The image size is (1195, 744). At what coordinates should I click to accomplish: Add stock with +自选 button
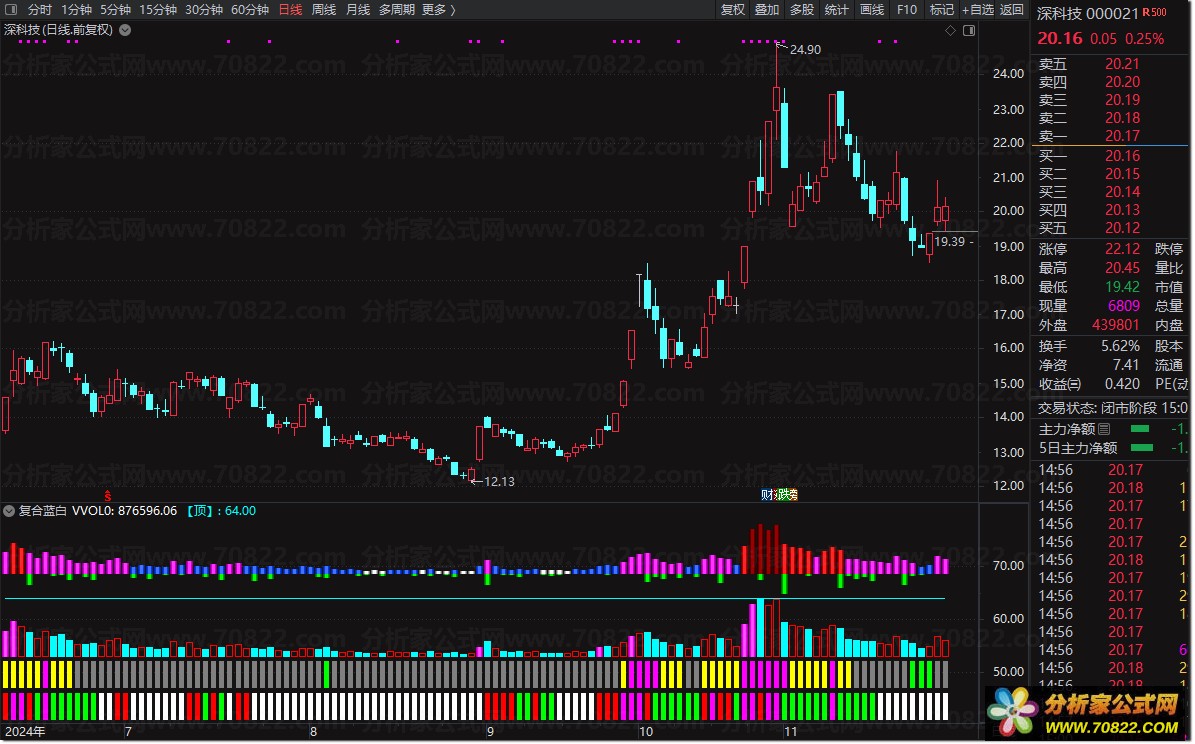[x=978, y=10]
